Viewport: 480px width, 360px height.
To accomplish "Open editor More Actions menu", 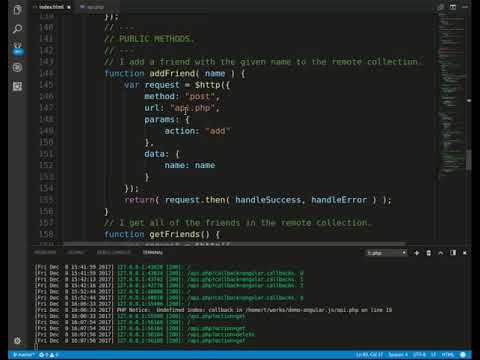I will 465,7.
